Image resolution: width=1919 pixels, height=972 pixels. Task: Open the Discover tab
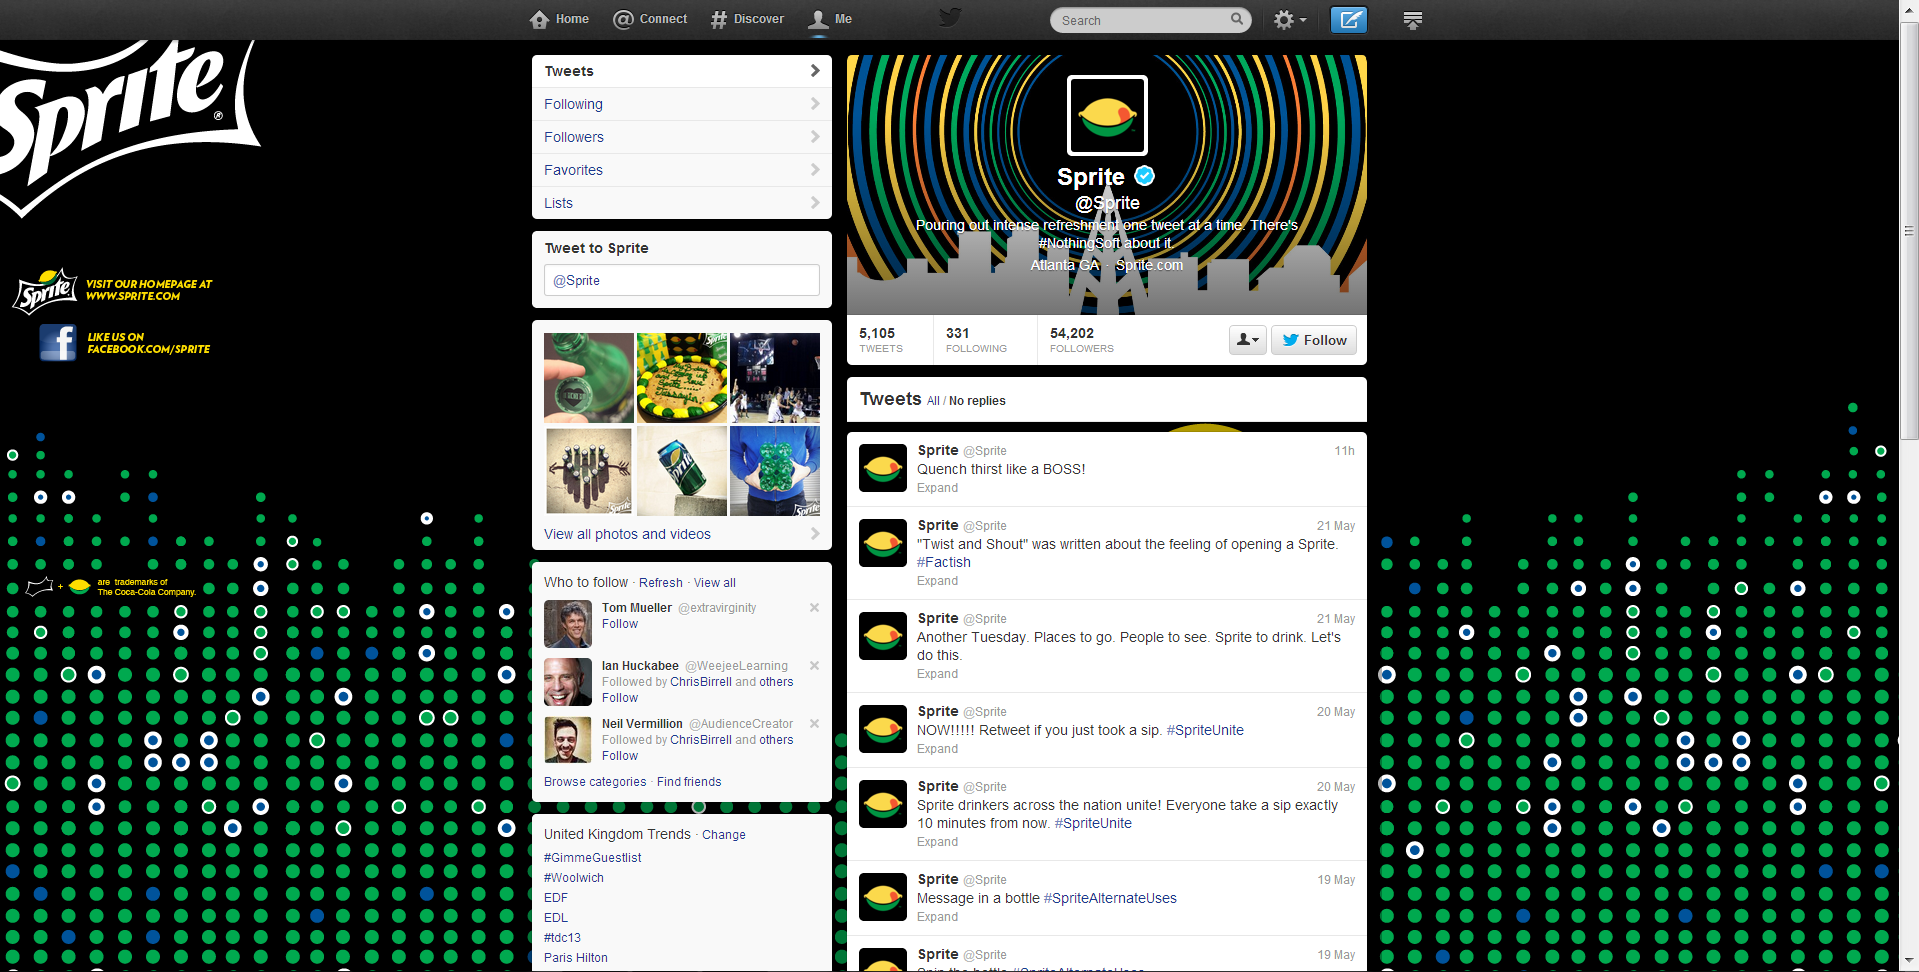click(x=747, y=19)
